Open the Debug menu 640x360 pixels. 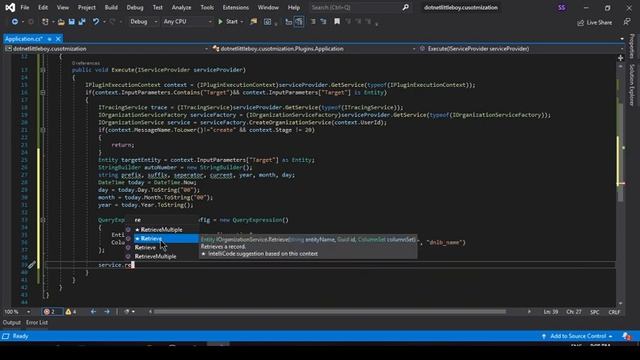point(135,7)
